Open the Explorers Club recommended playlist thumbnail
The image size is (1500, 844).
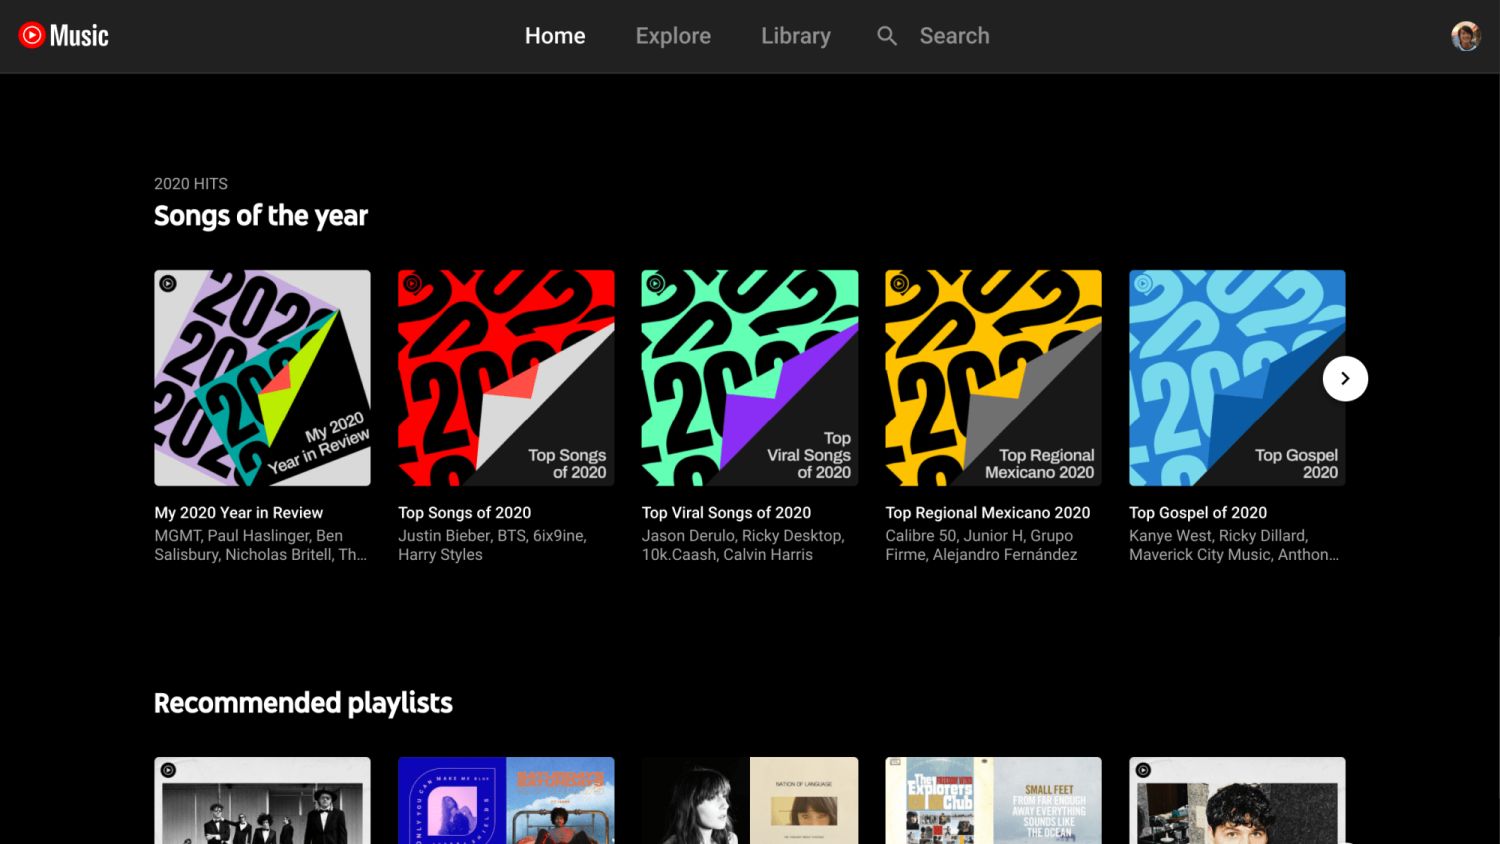pos(993,800)
